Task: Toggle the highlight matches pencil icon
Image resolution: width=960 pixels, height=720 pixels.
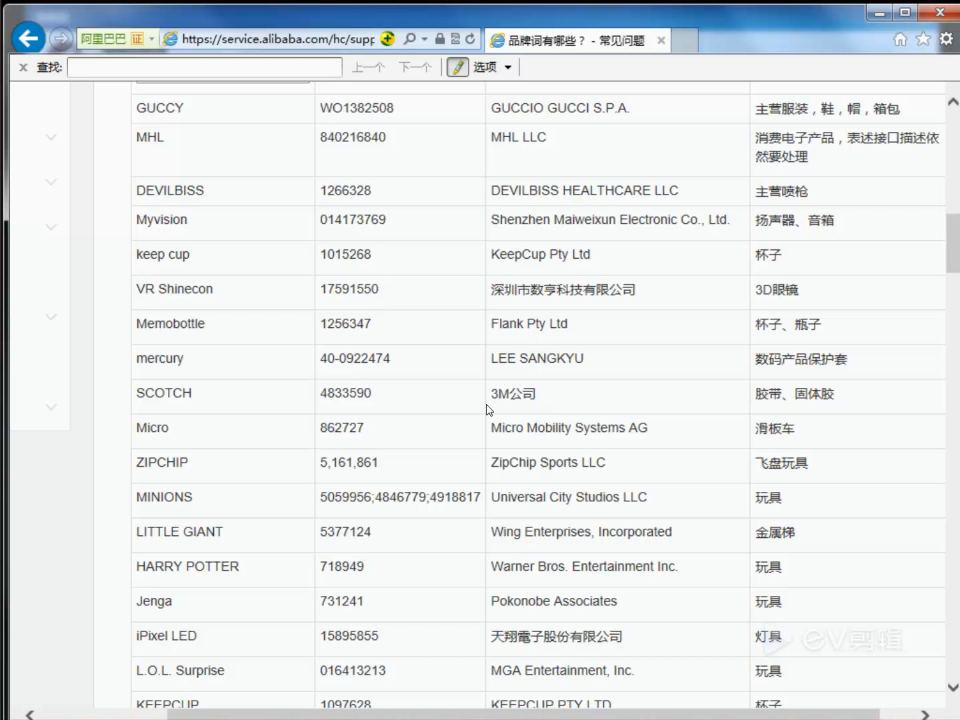Action: coord(457,67)
